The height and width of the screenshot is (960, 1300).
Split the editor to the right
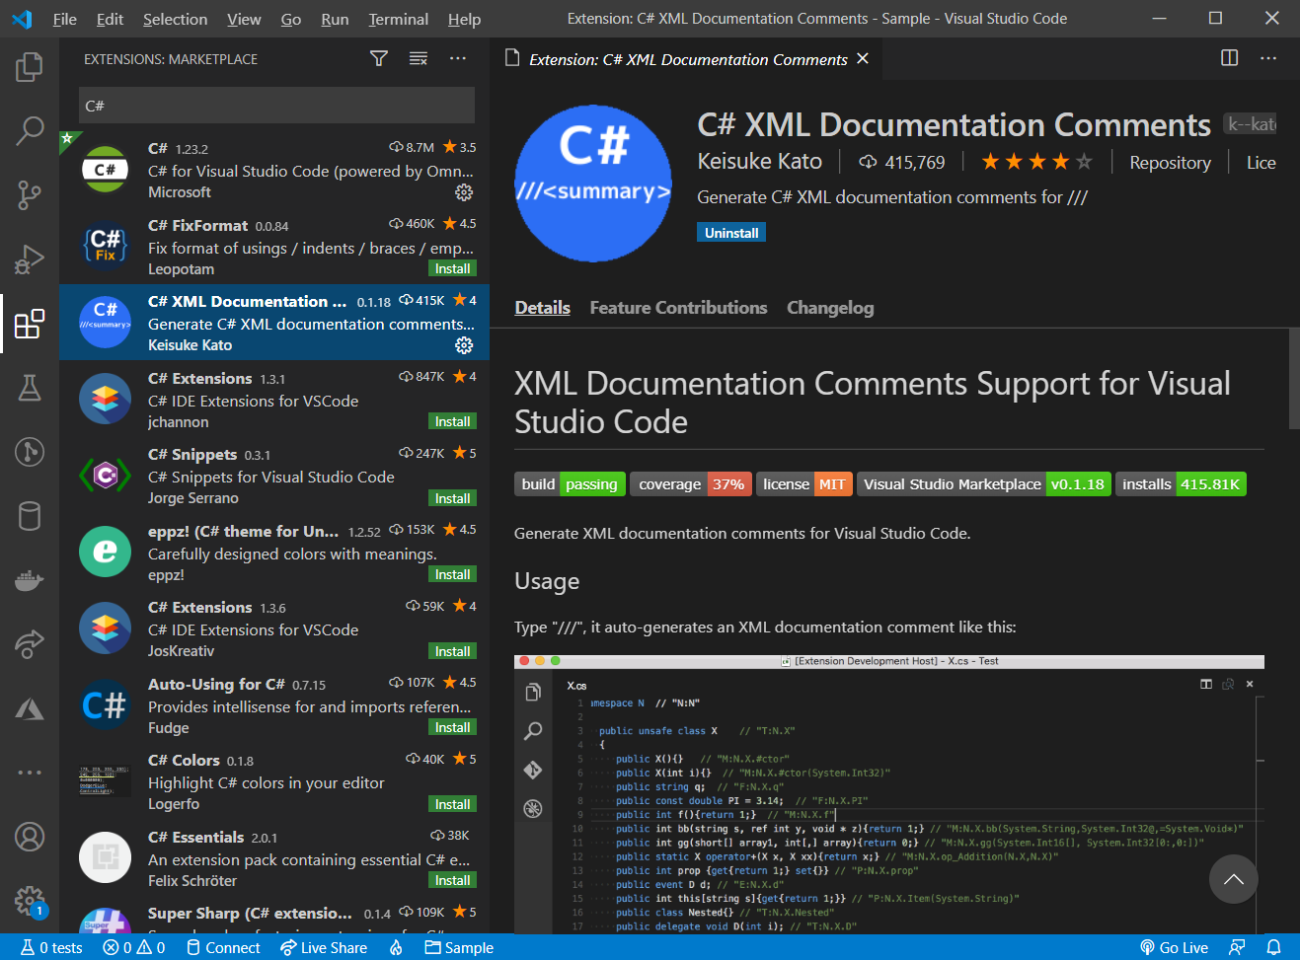[x=1230, y=58]
